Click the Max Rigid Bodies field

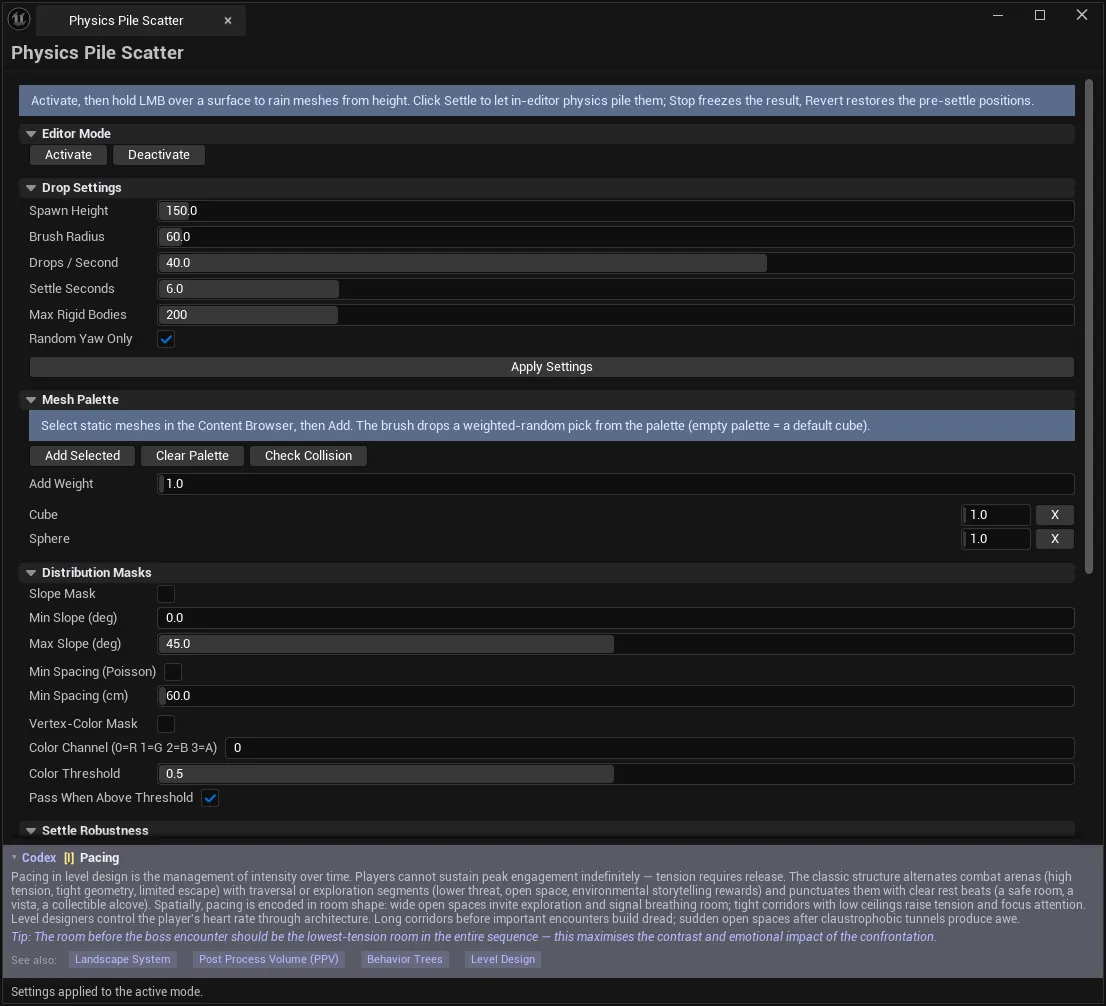click(616, 315)
